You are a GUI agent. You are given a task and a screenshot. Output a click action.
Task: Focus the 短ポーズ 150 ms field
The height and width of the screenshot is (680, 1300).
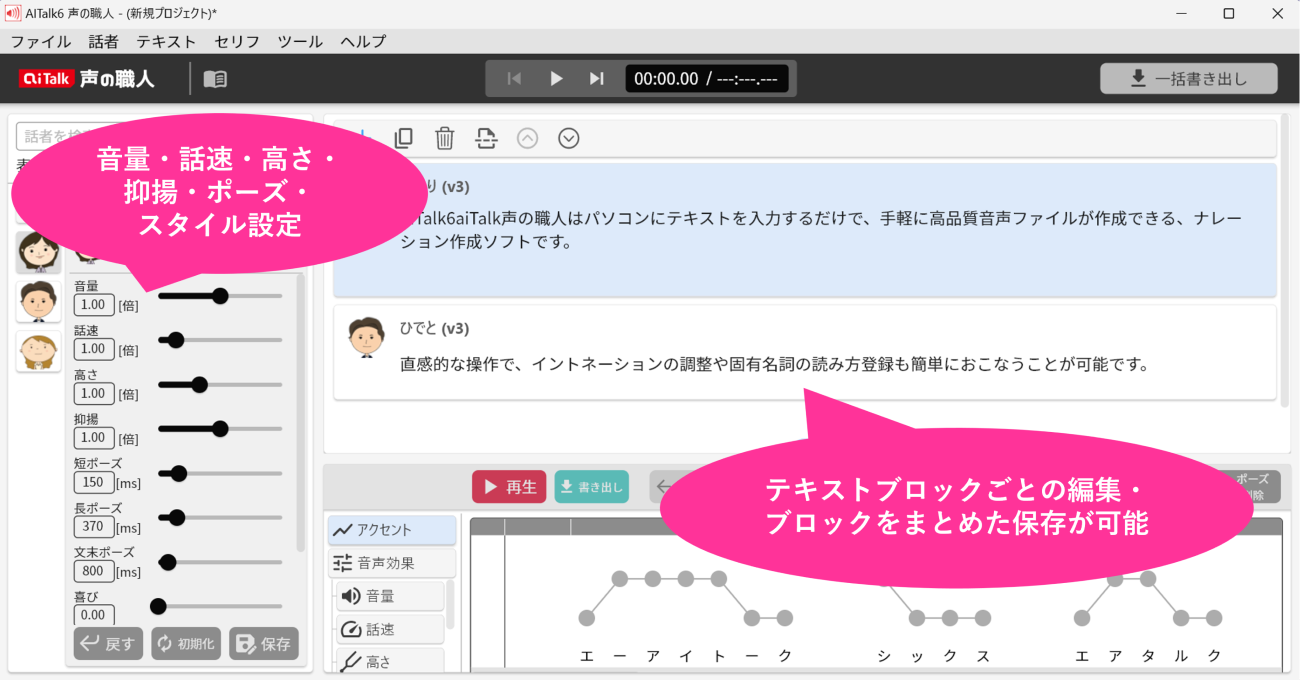94,482
